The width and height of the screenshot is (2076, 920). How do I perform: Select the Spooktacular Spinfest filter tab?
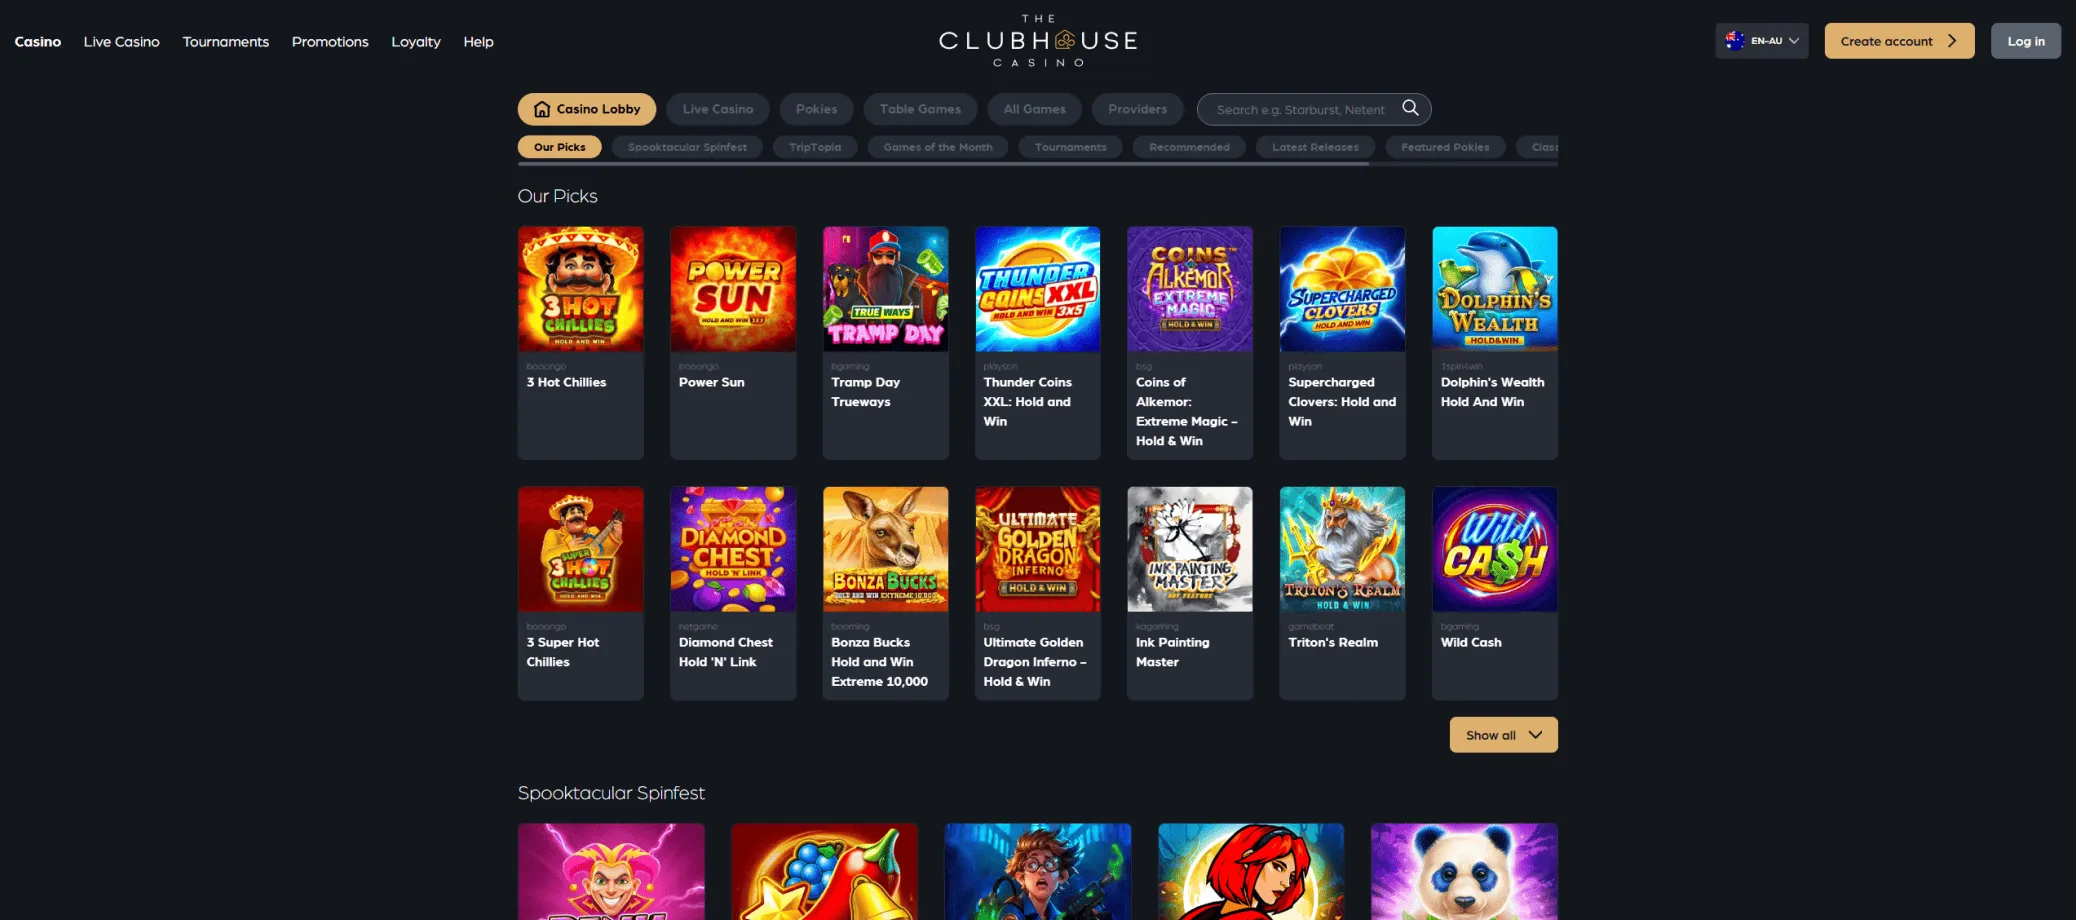[687, 147]
